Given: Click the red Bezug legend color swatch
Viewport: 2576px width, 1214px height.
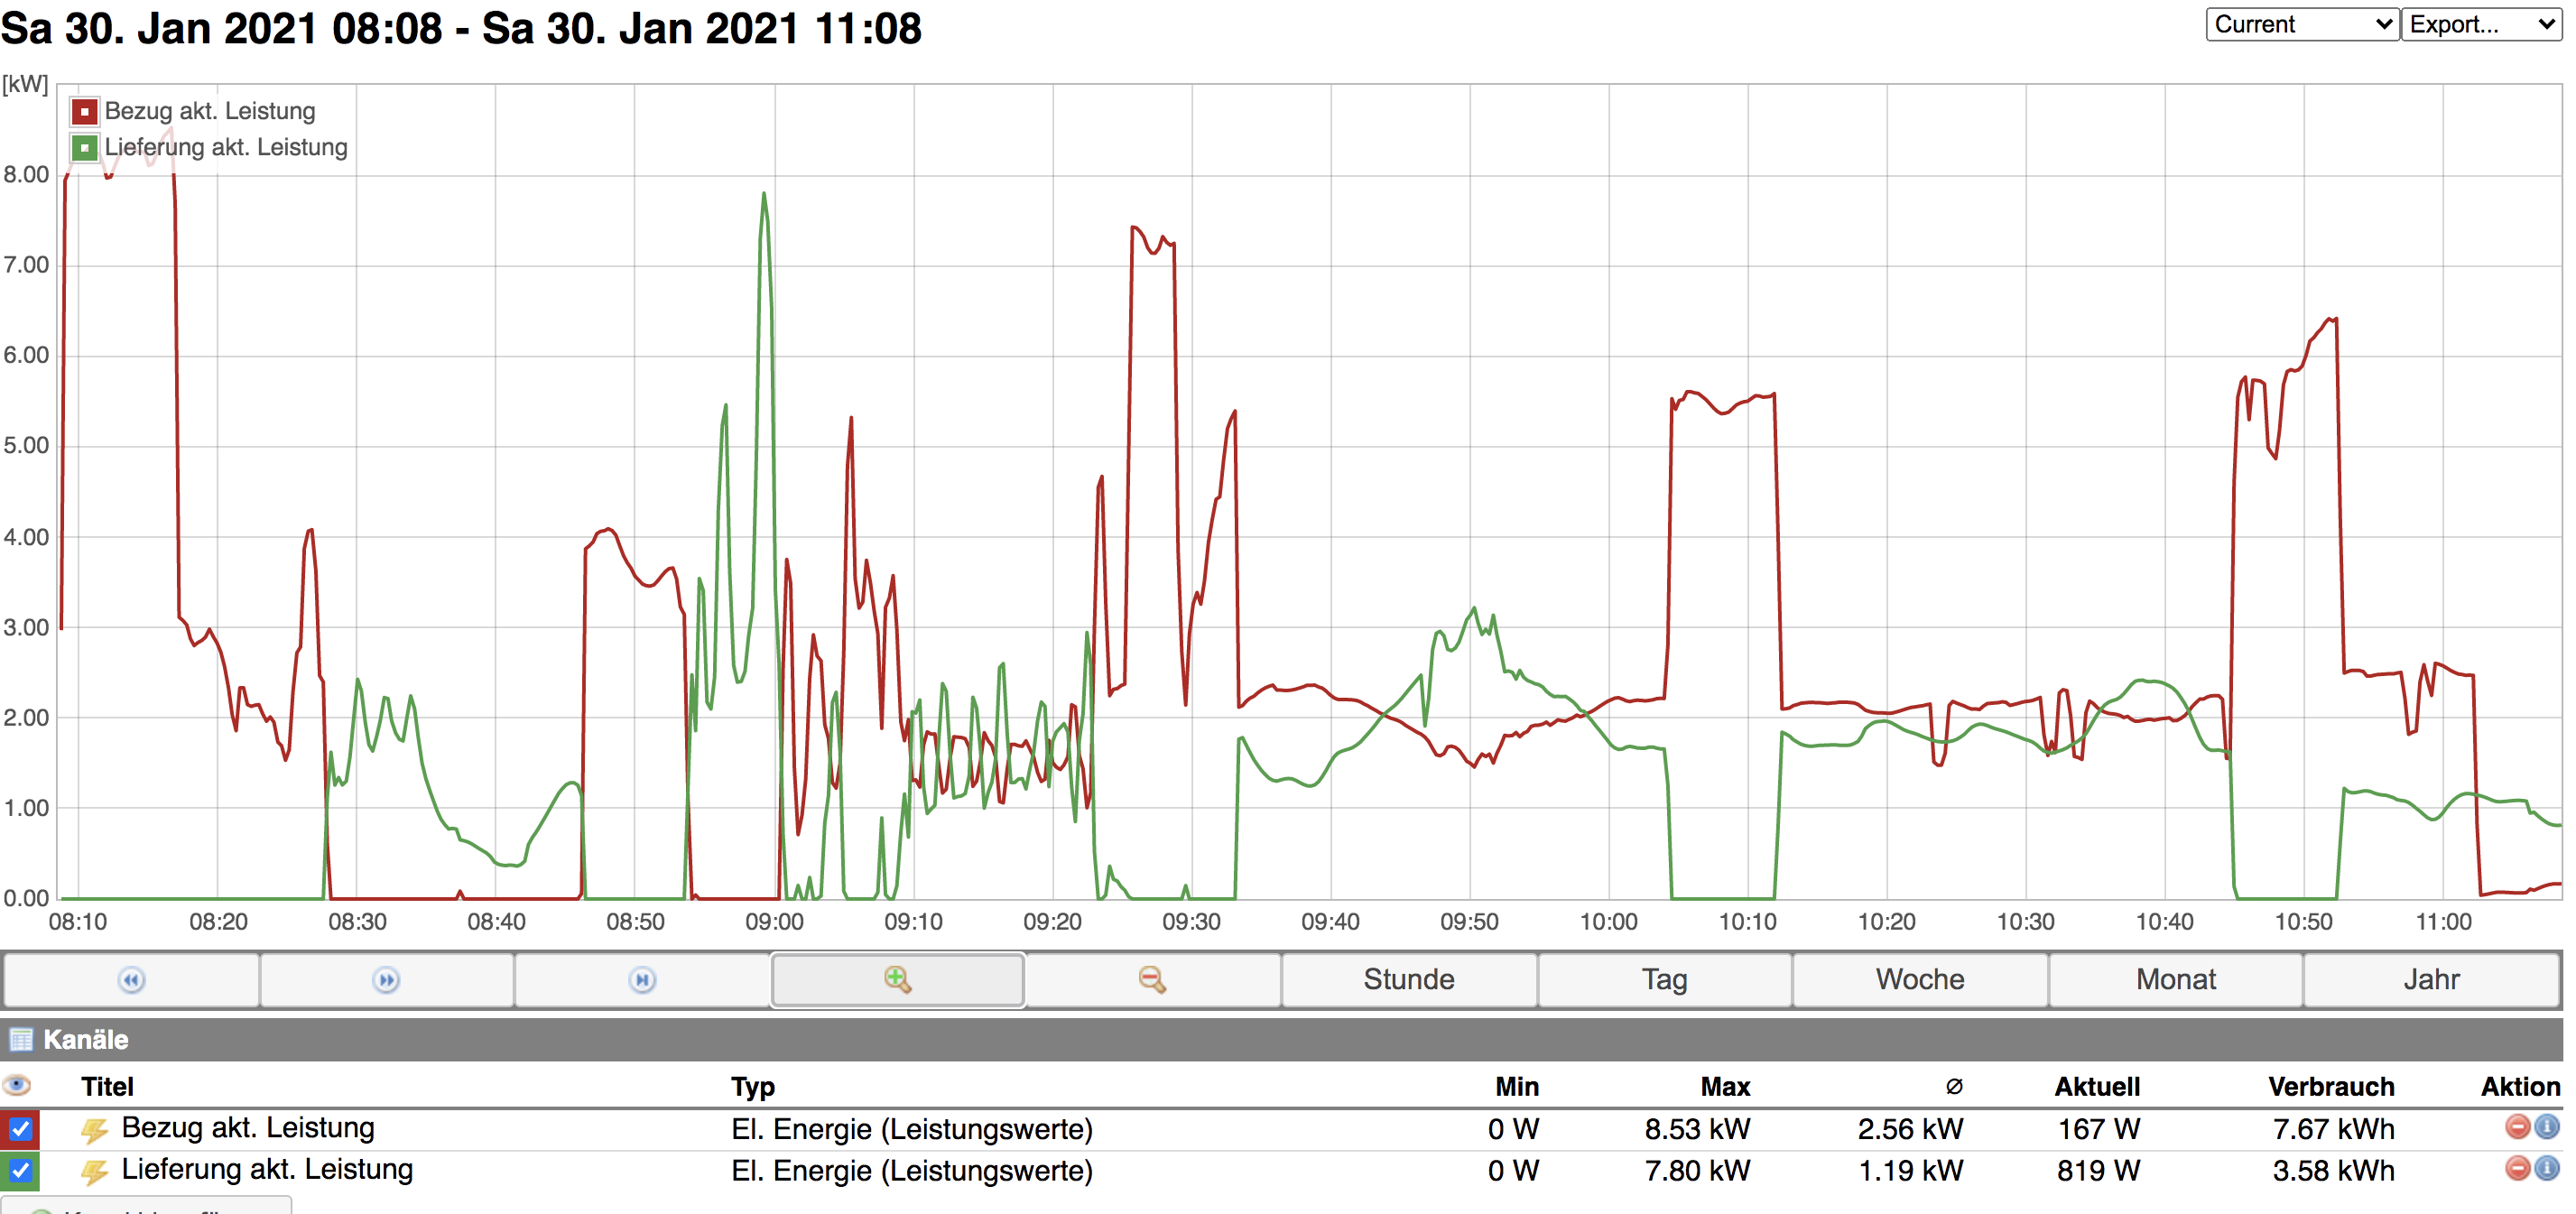Looking at the screenshot, I should click(x=85, y=111).
